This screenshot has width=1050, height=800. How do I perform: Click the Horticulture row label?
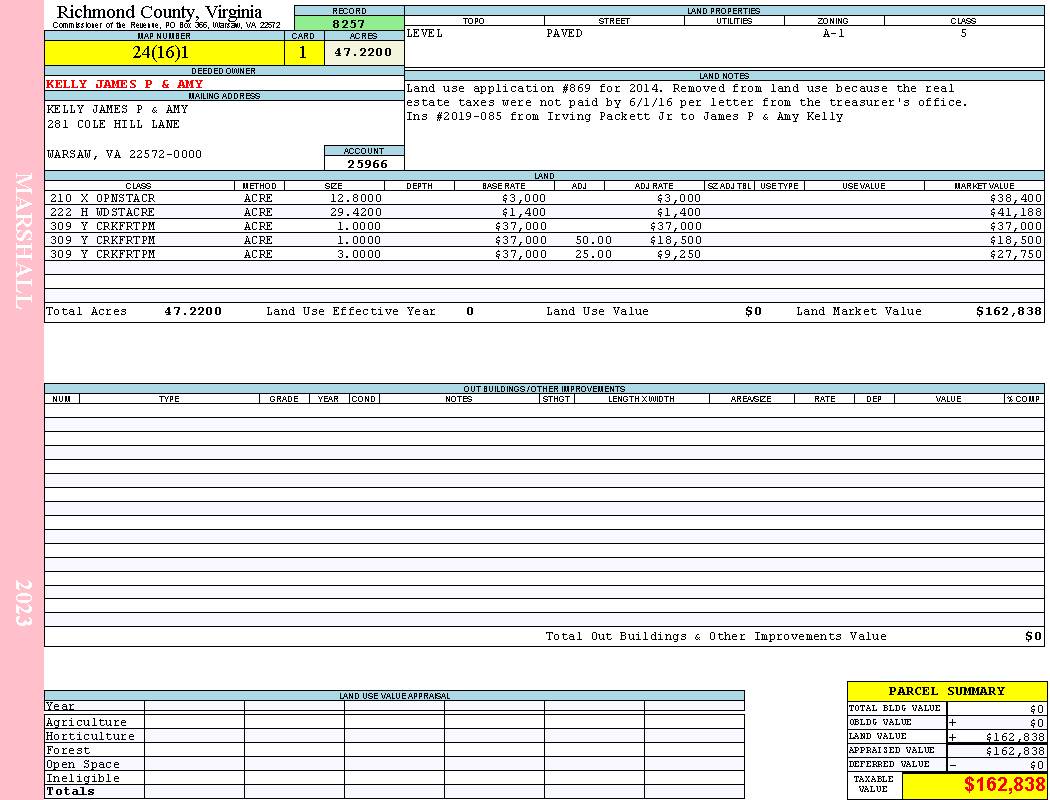pyautogui.click(x=90, y=736)
